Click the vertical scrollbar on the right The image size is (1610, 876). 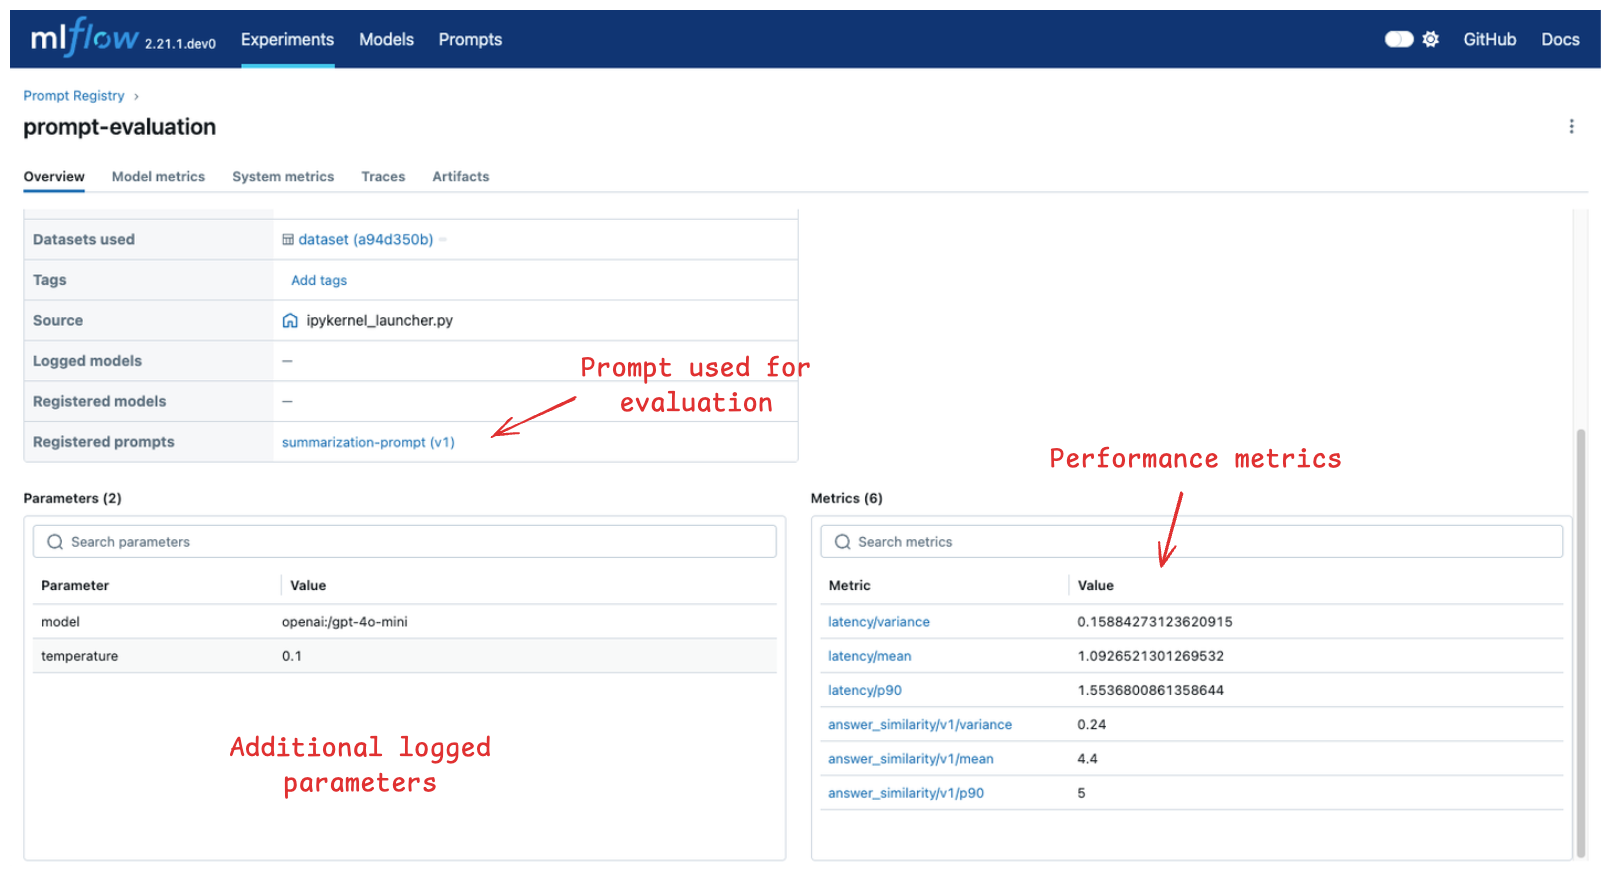point(1580,640)
